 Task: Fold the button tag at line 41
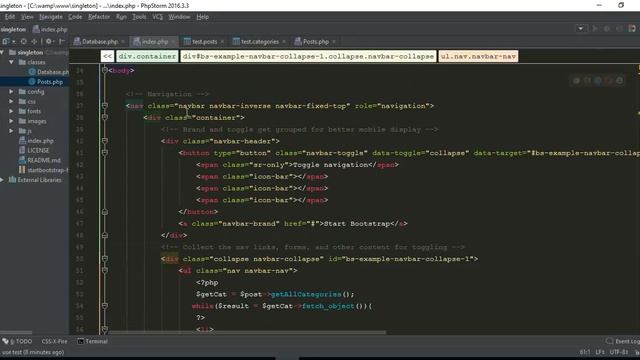pos(104,153)
